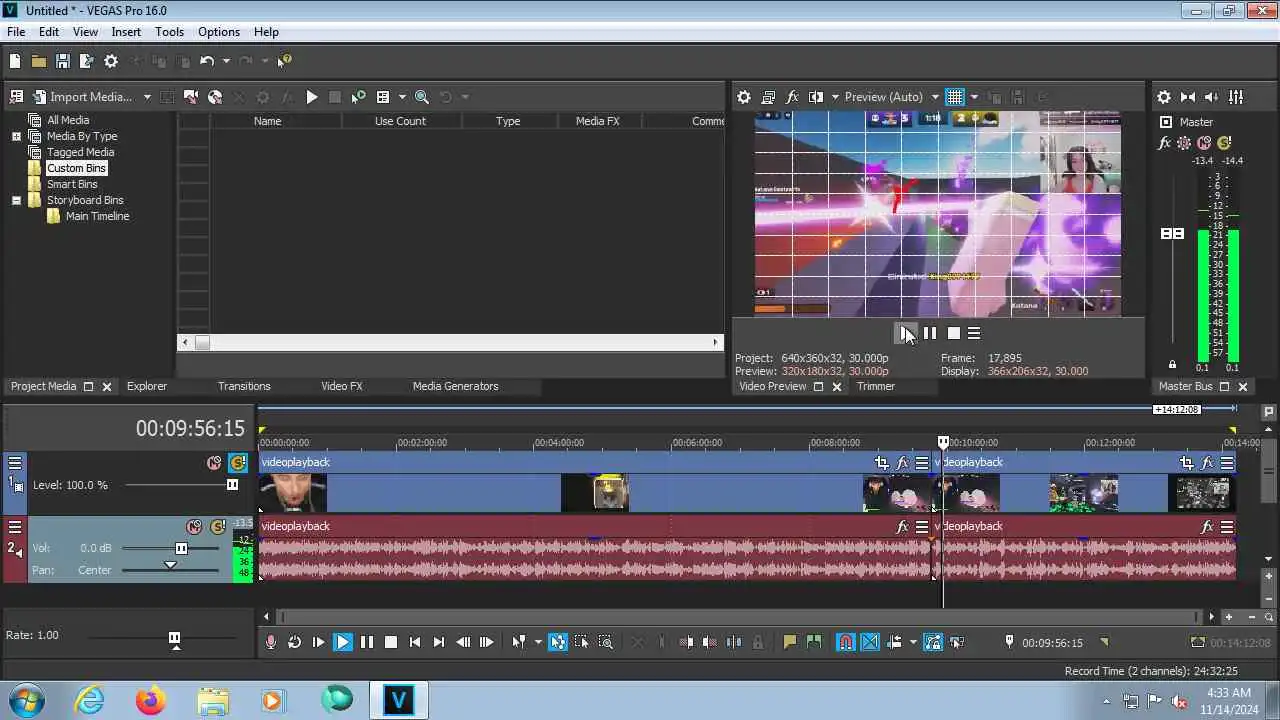Toggle the Master fader lock icon
The height and width of the screenshot is (720, 1280).
point(1173,364)
